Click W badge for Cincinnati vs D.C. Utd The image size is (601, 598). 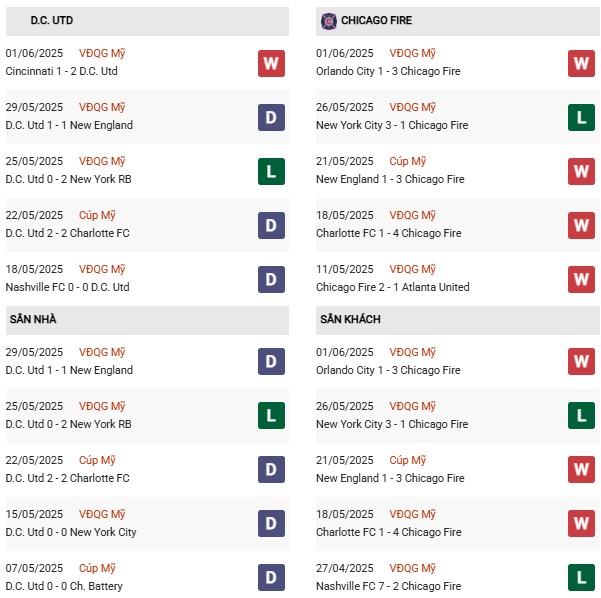(271, 63)
